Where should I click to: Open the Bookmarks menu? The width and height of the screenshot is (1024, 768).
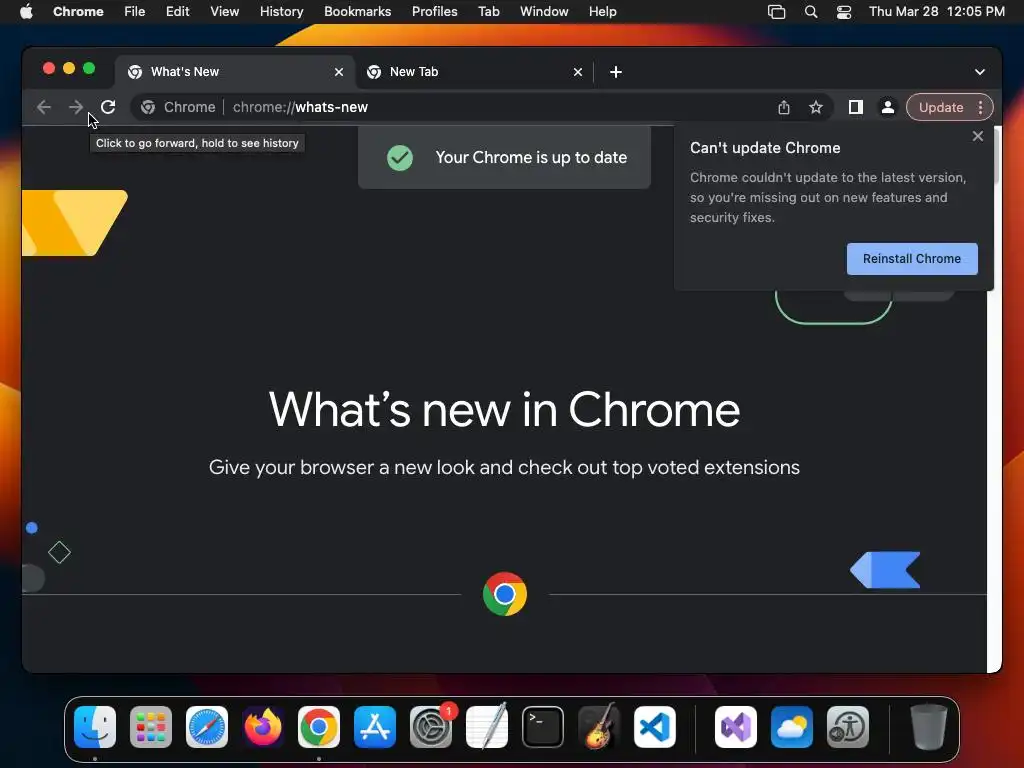(x=357, y=12)
